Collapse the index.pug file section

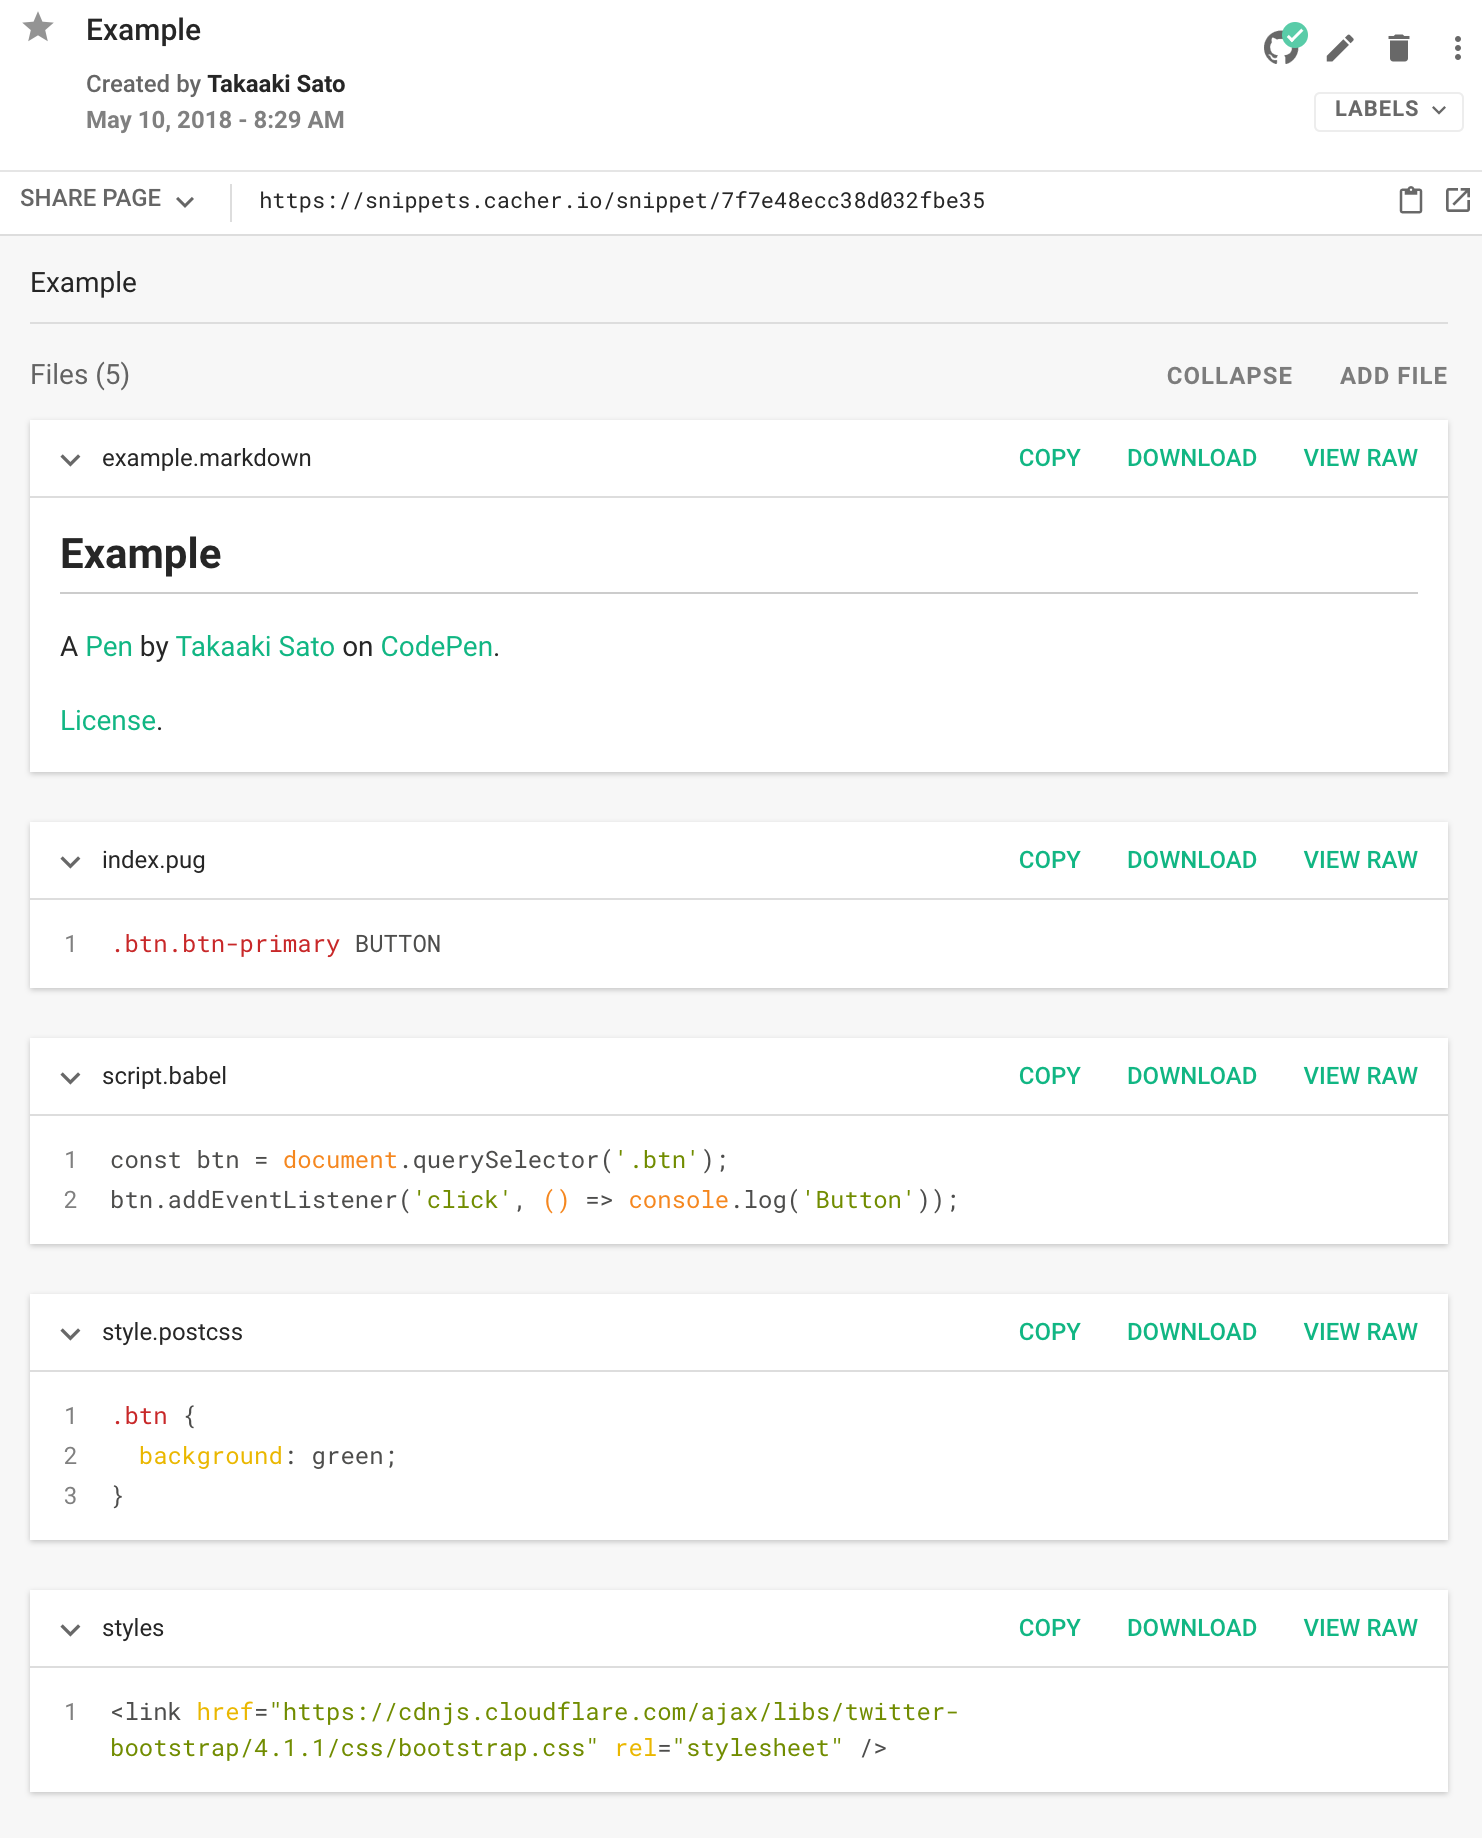click(x=70, y=862)
